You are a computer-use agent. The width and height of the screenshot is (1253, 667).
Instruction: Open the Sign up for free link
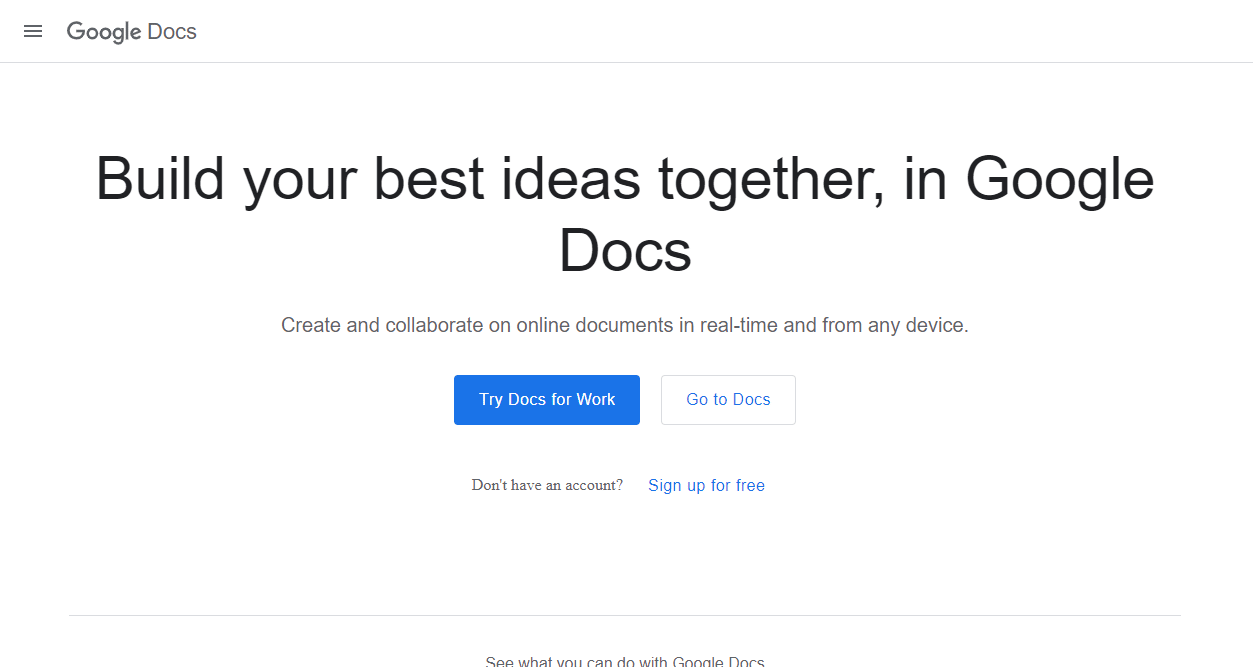pos(706,485)
